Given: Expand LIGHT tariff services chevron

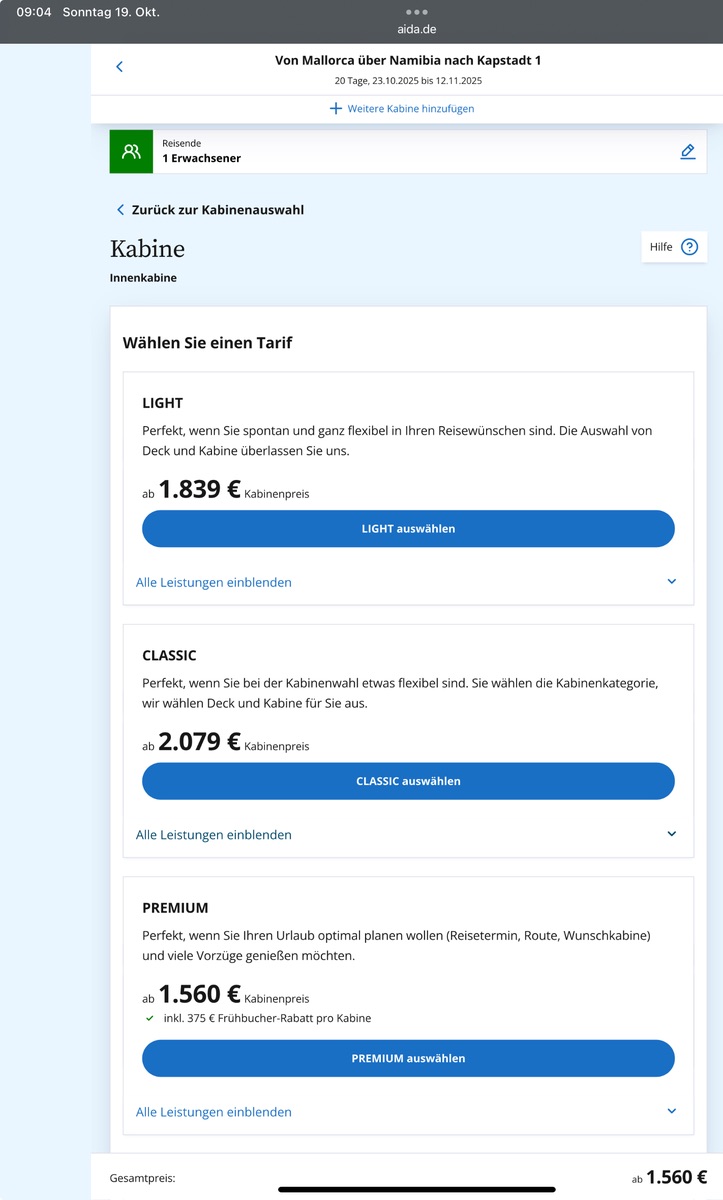Looking at the screenshot, I should pos(672,582).
